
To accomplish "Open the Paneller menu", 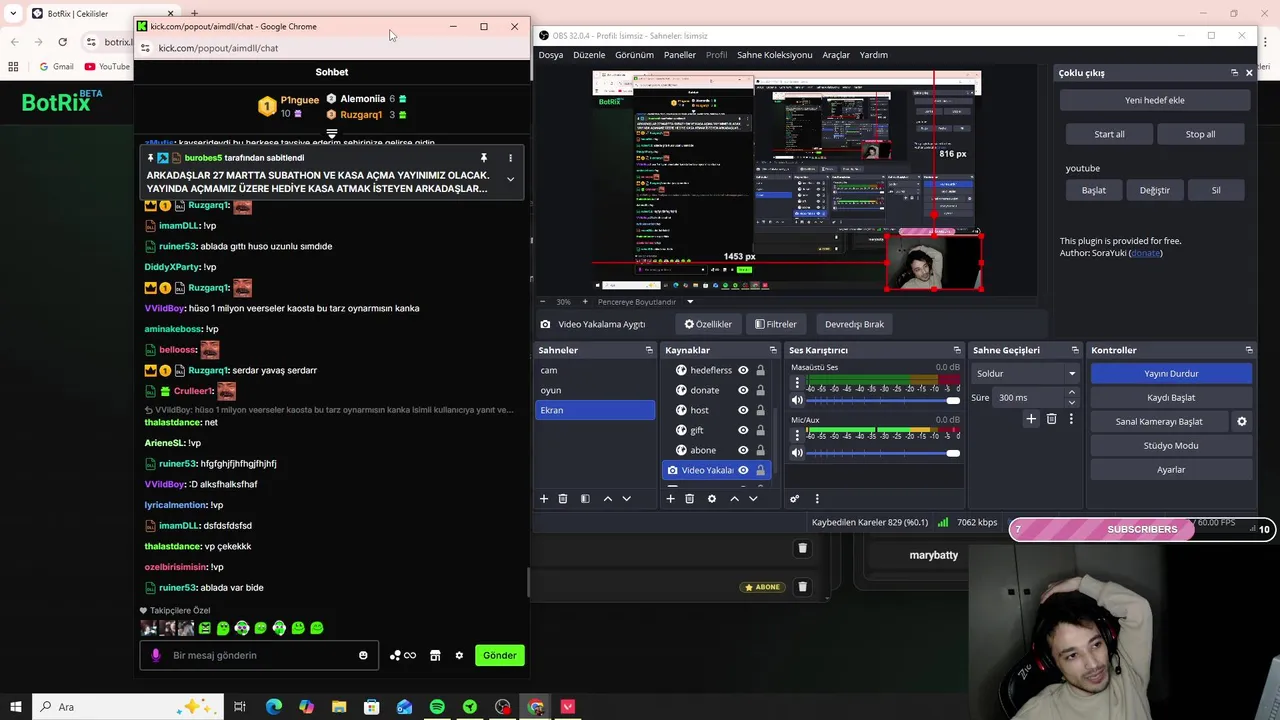I will coord(680,55).
